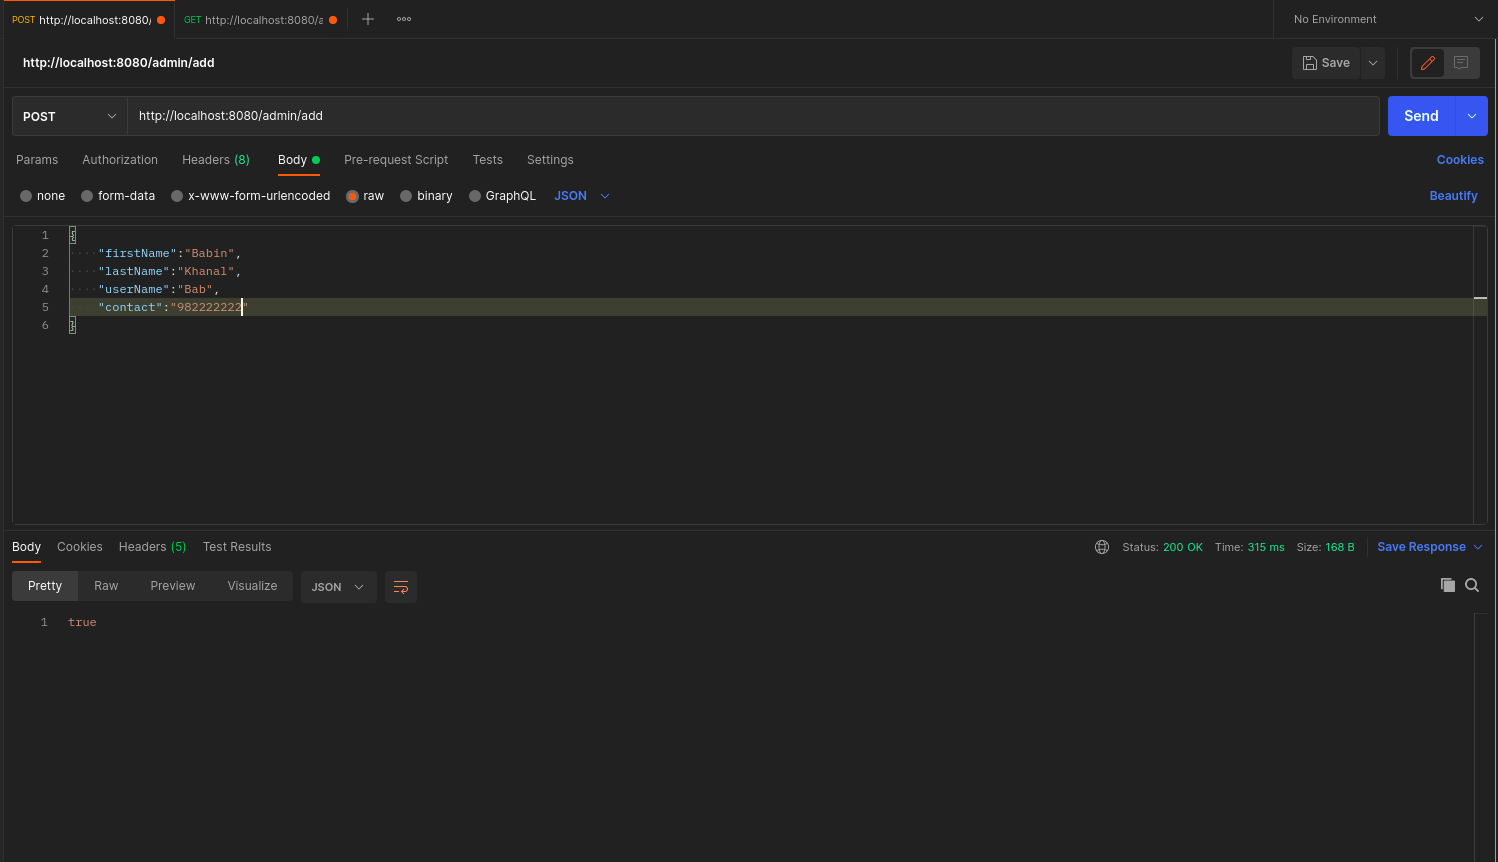1498x862 pixels.
Task: Click the response pane vertical scrollbar
Action: click(1481, 737)
